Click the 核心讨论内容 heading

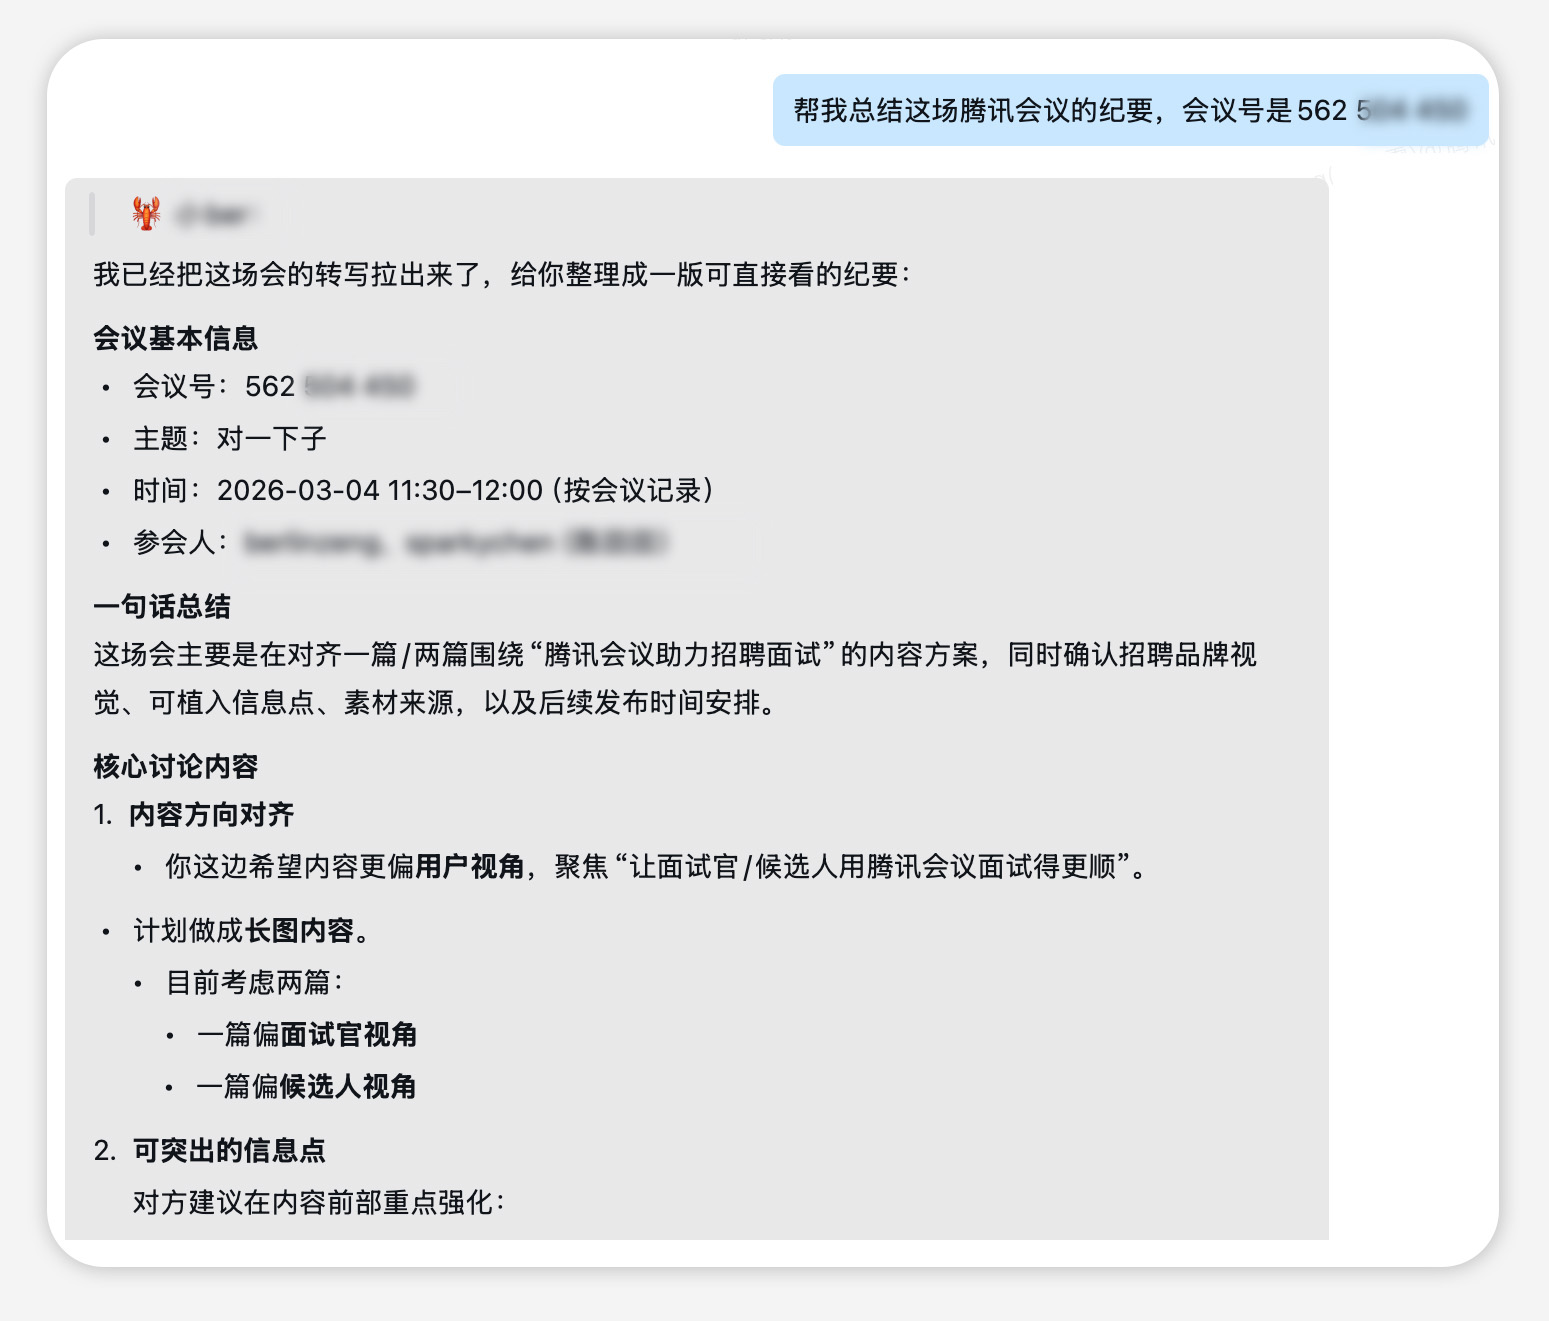pos(176,767)
